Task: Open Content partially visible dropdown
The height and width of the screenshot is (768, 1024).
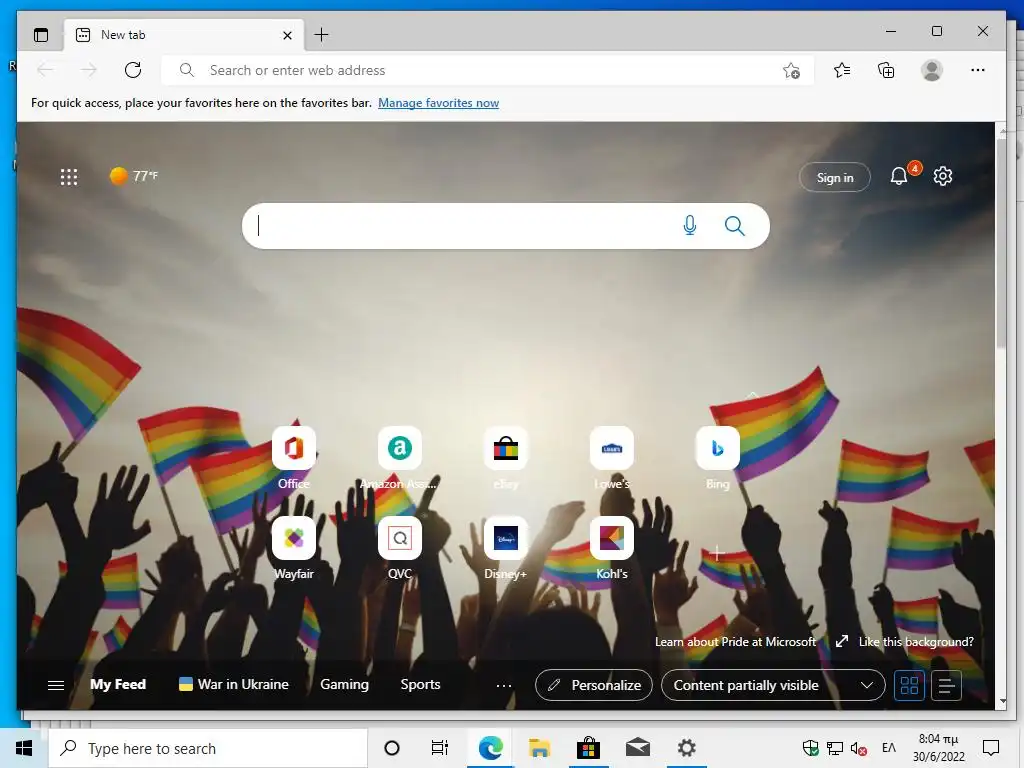Action: [773, 685]
